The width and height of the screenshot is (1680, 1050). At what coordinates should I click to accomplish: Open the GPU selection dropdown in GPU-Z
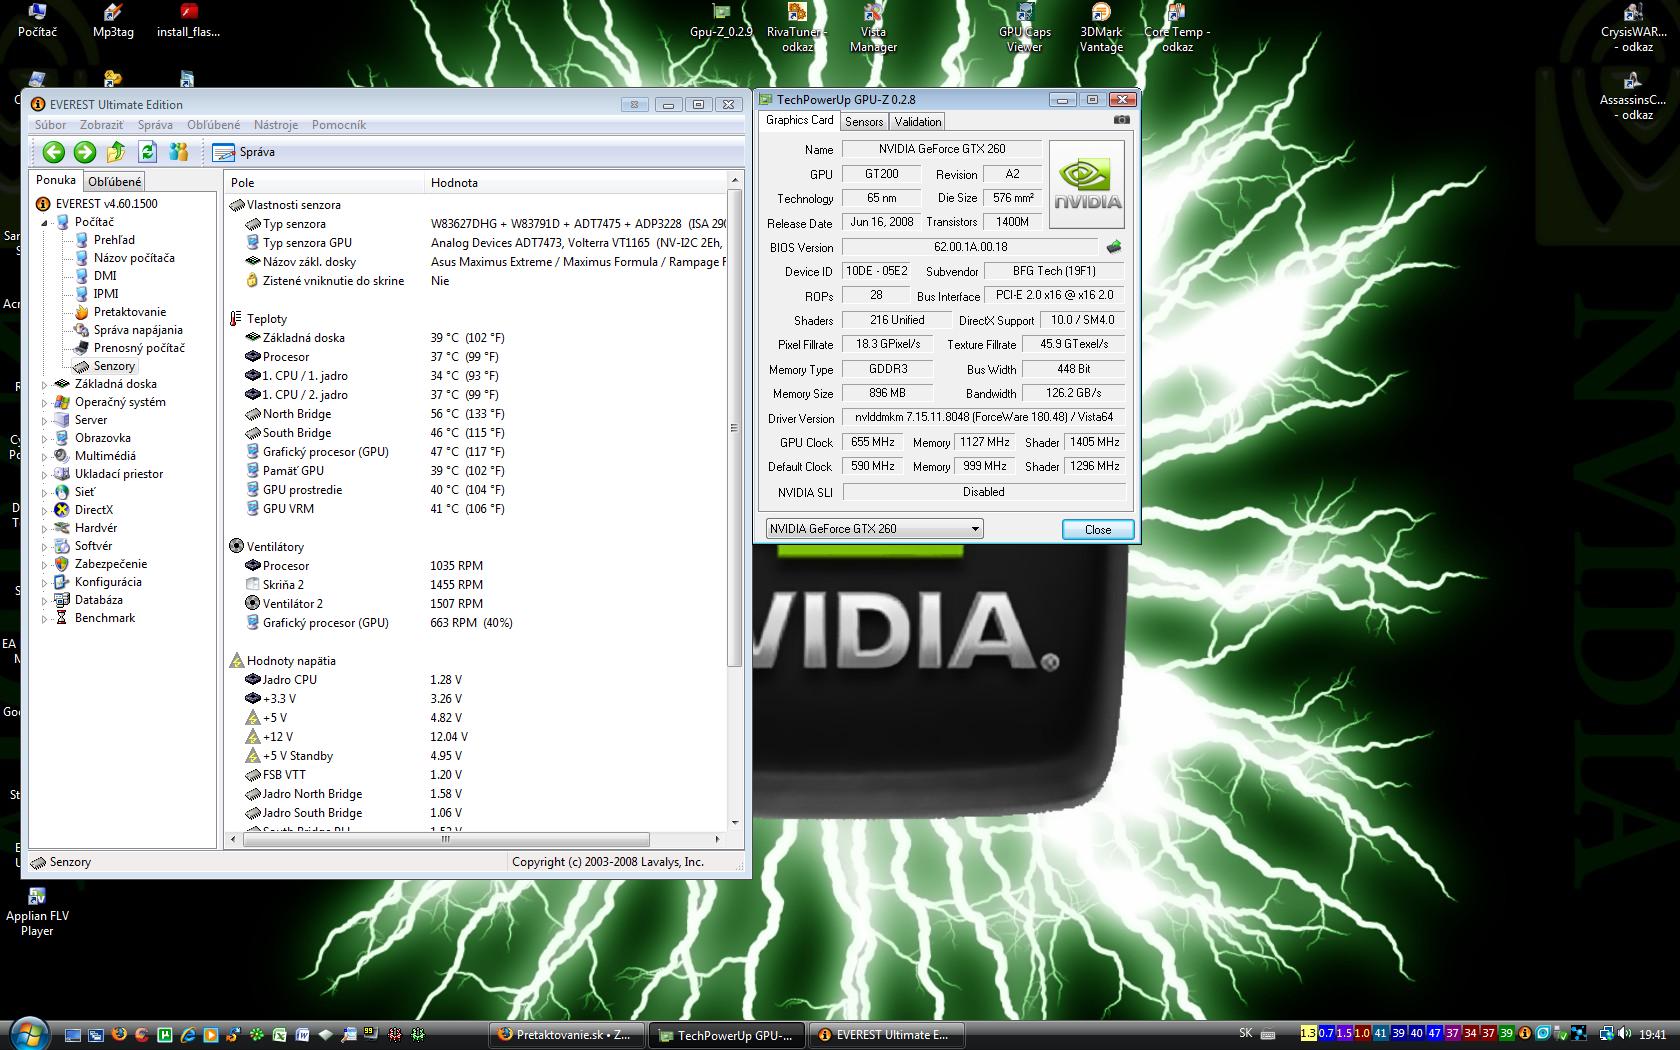[x=874, y=529]
